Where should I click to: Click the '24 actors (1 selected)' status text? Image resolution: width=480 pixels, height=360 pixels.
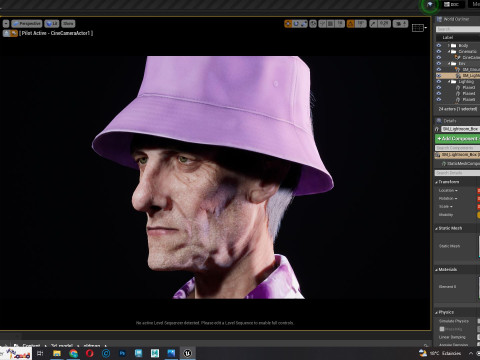pos(458,109)
